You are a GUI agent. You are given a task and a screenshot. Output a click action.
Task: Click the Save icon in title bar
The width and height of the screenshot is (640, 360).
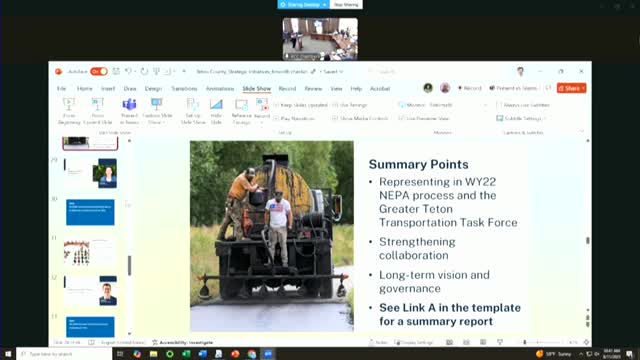116,71
